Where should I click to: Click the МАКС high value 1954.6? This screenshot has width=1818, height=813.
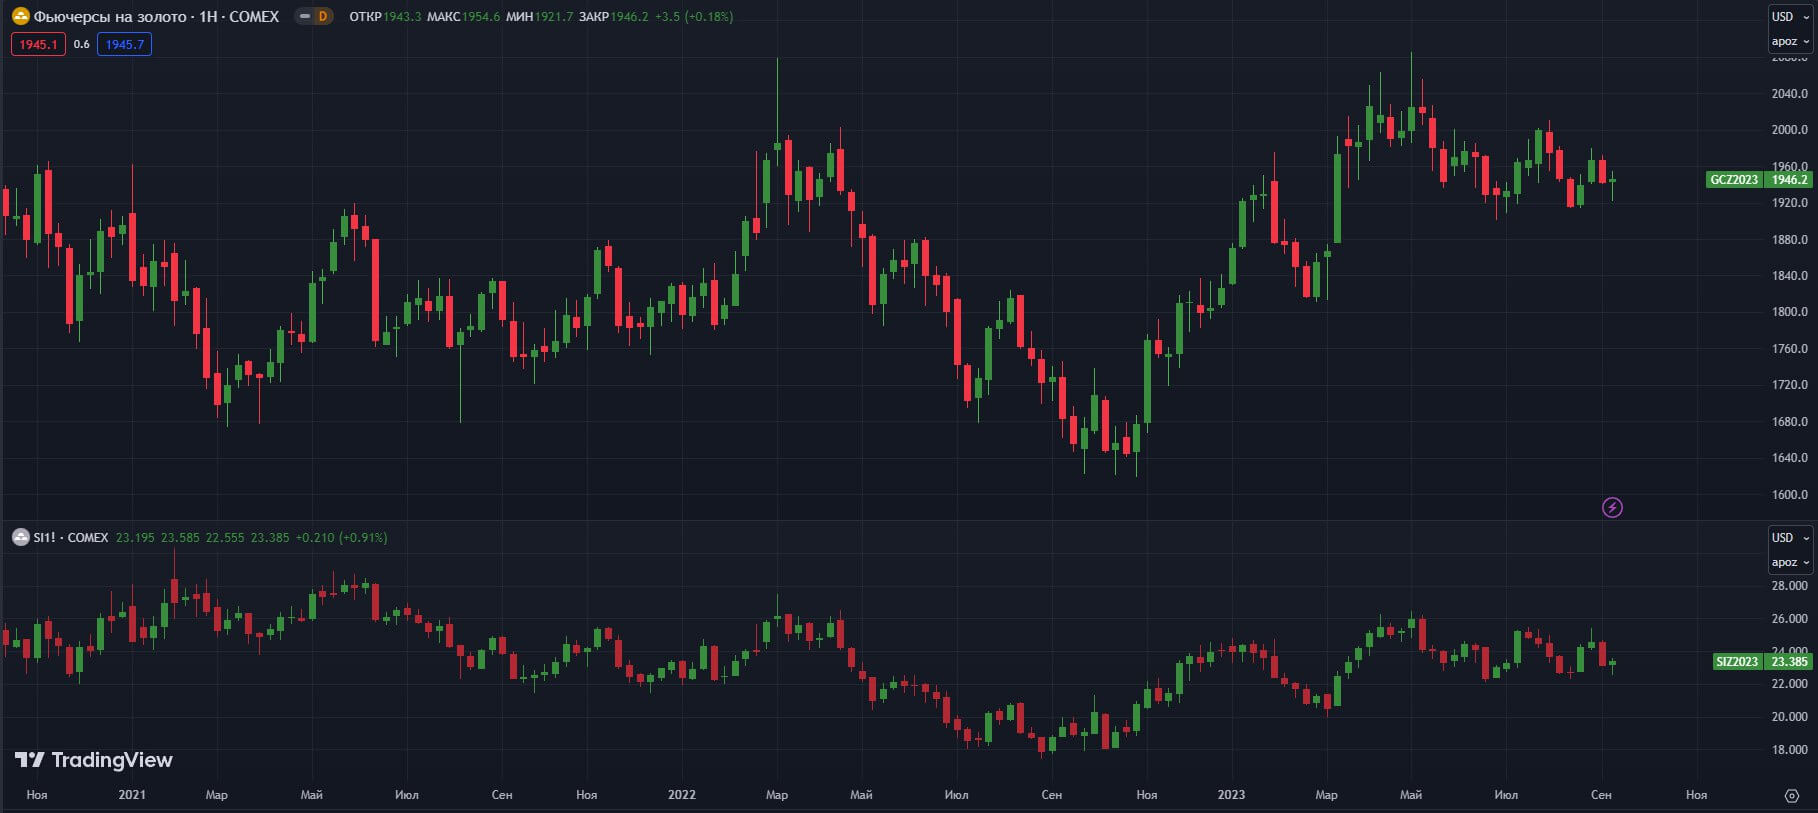click(481, 17)
